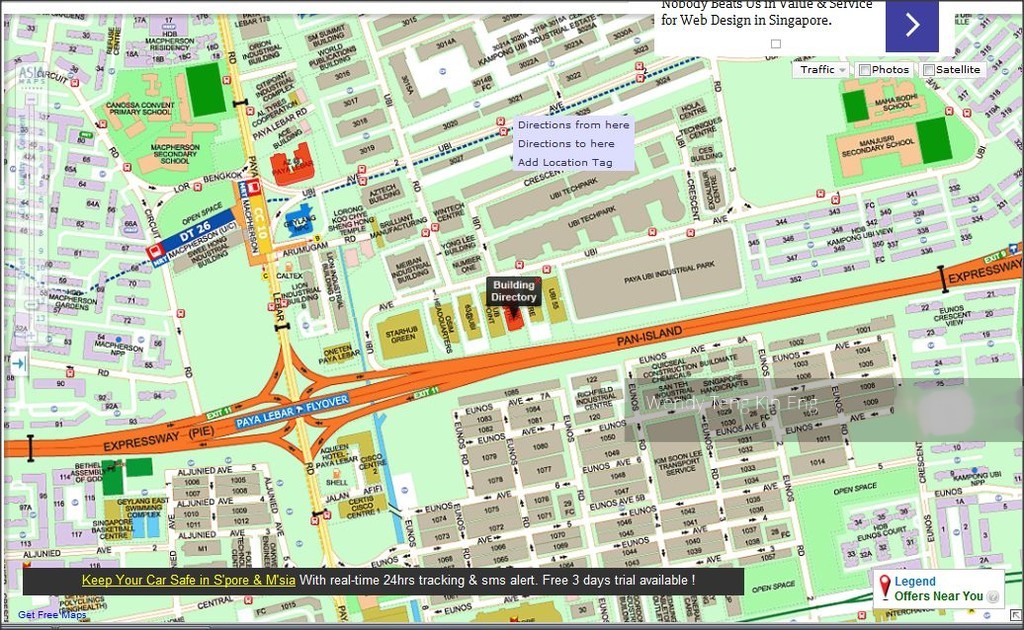1024x630 pixels.
Task: Open the Legend link
Action: [915, 581]
